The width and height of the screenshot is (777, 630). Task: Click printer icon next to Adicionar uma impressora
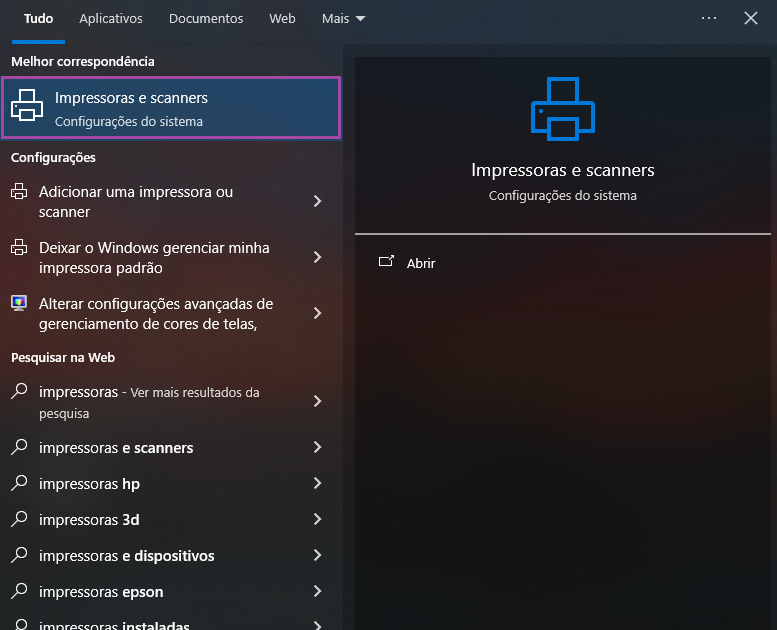(19, 191)
